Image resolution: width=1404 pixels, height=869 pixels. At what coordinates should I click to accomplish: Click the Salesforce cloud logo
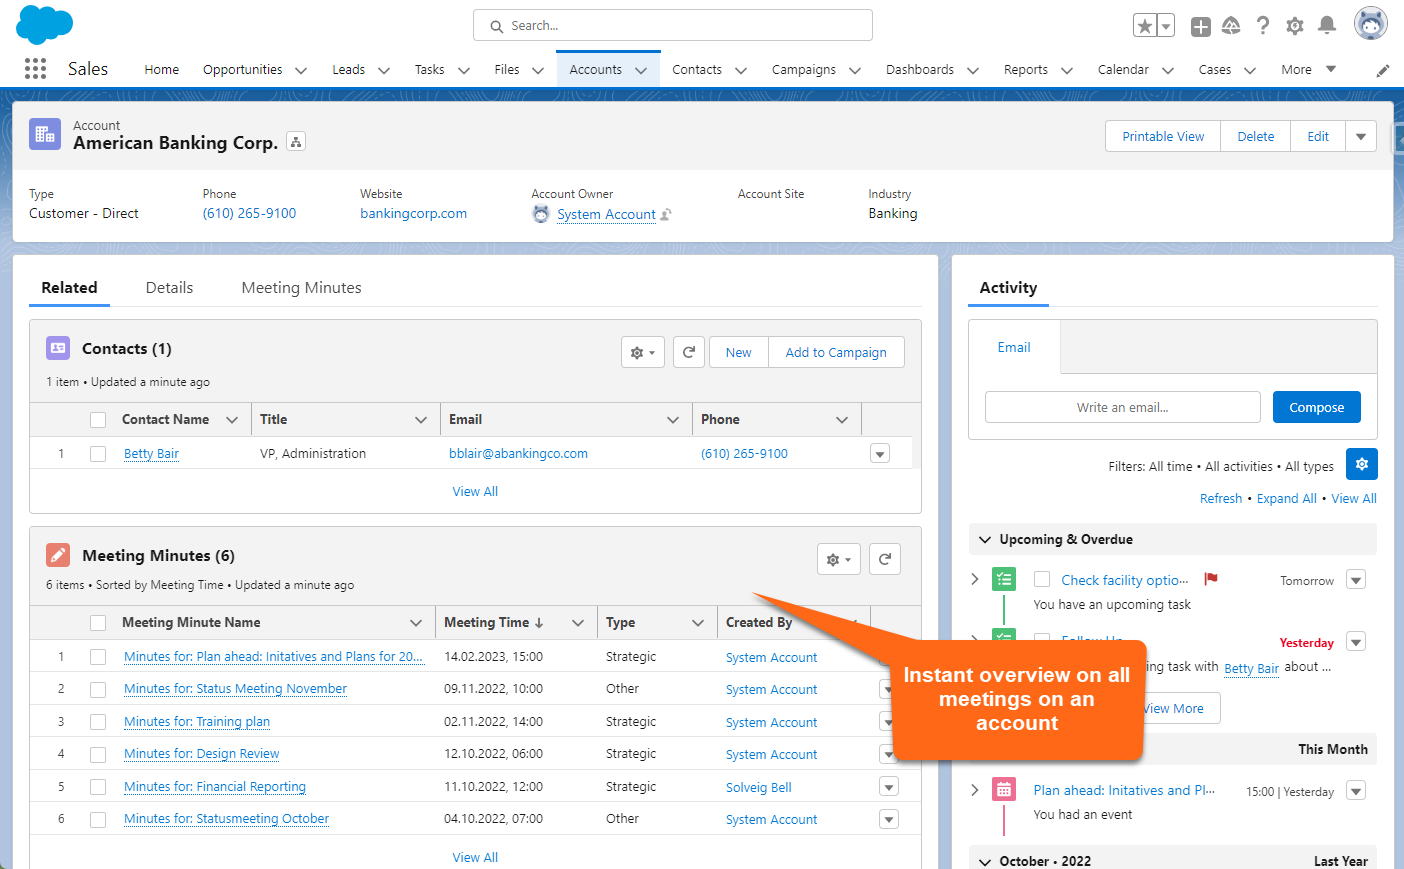coord(45,24)
